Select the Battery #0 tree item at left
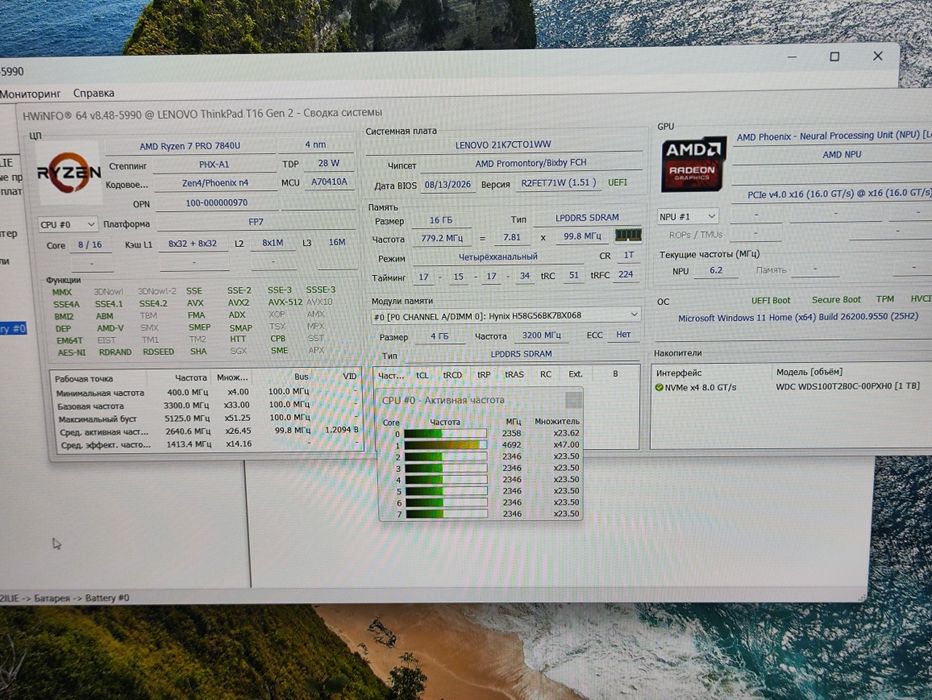Image resolution: width=932 pixels, height=700 pixels. click(x=12, y=328)
